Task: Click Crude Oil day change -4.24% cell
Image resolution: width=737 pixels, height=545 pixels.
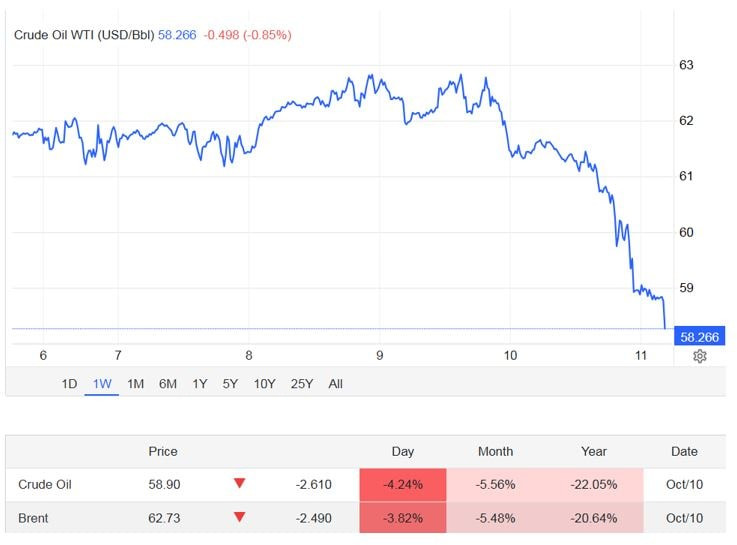Action: click(403, 485)
